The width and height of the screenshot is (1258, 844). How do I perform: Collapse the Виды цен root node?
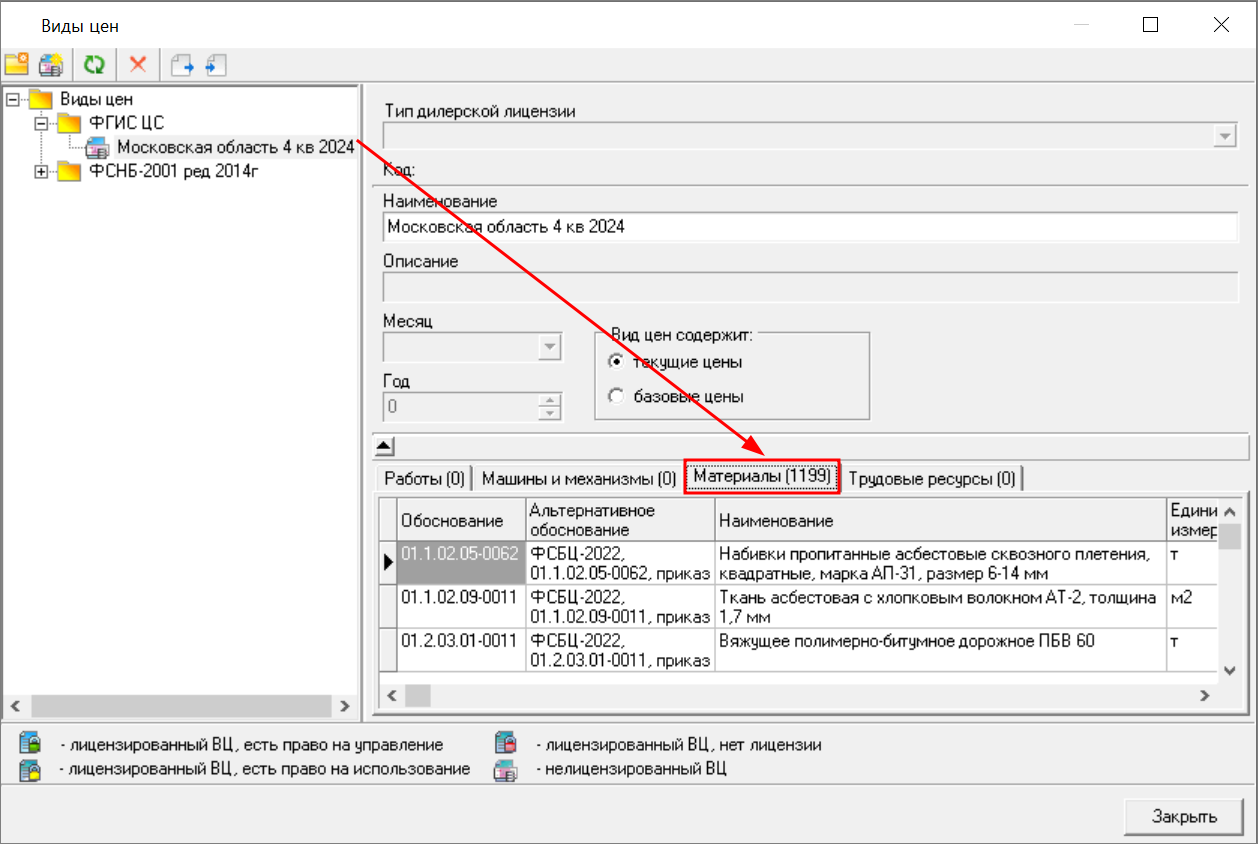[x=12, y=99]
